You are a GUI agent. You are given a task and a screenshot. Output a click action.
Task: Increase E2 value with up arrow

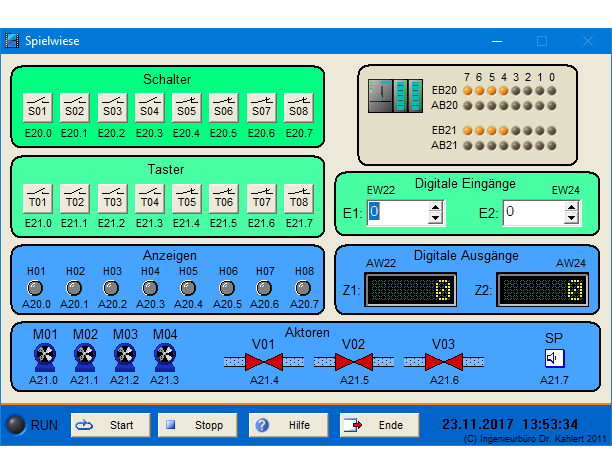pyautogui.click(x=572, y=207)
